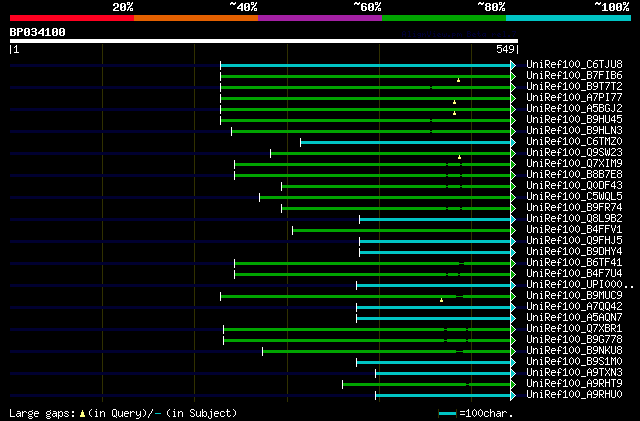The image size is (640, 421).
Task: Click the red 20% identity color segment
Action: (72, 18)
